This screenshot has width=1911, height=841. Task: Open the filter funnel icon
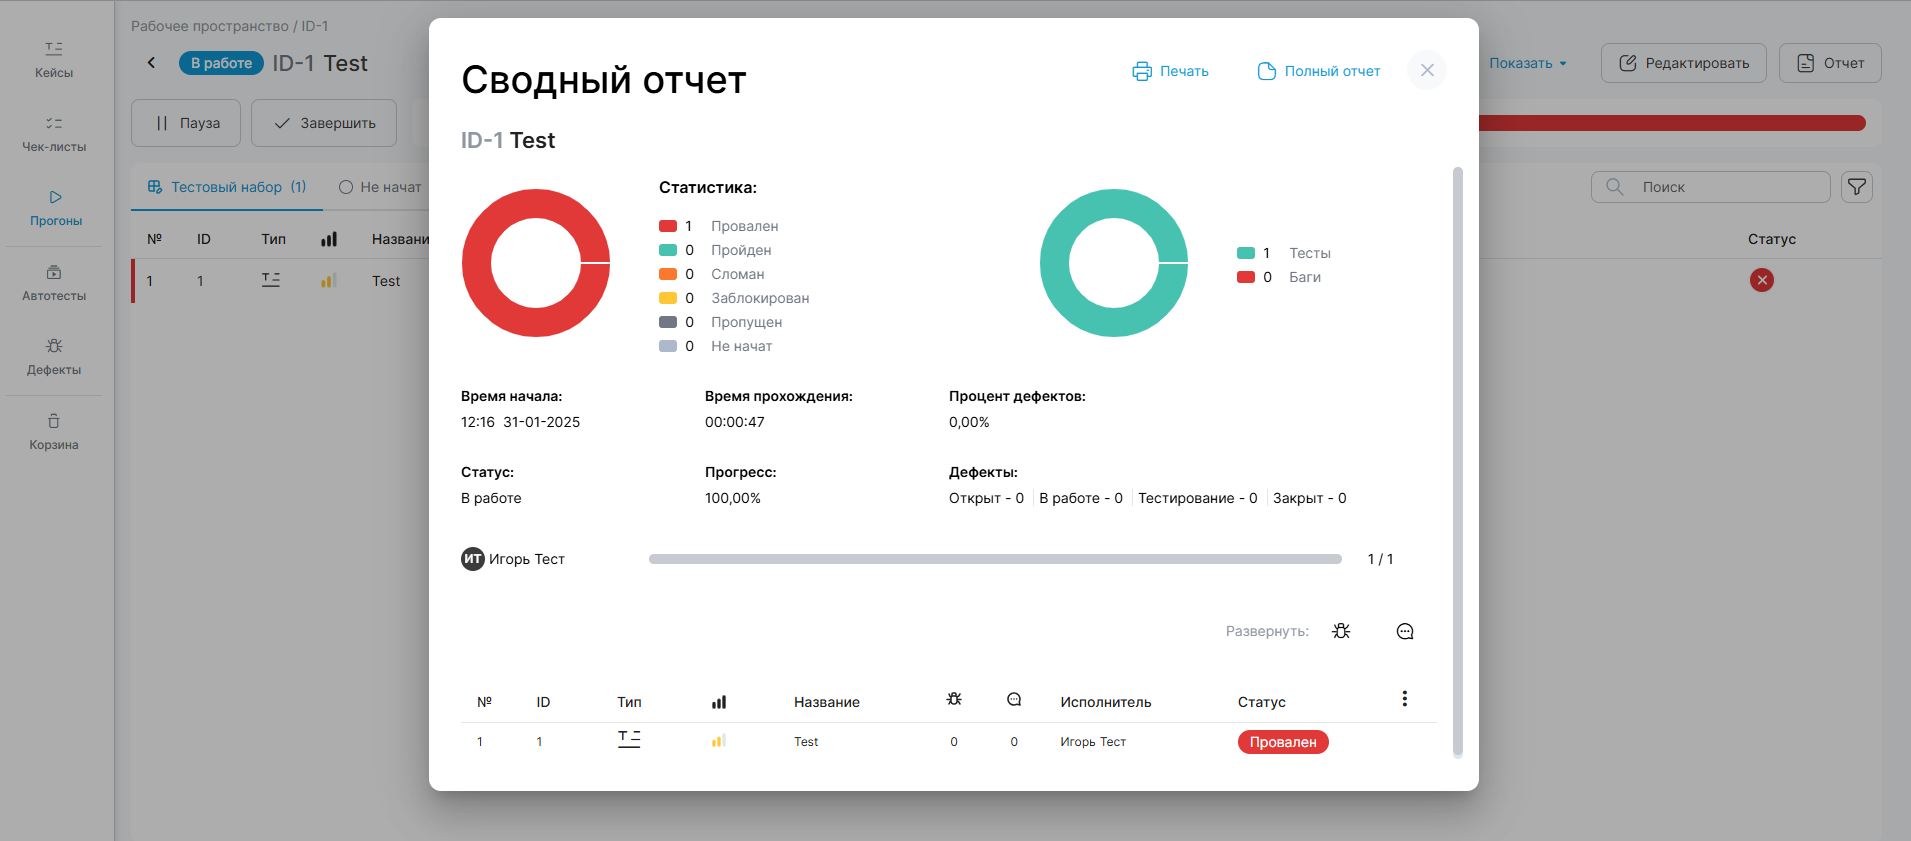(x=1857, y=187)
